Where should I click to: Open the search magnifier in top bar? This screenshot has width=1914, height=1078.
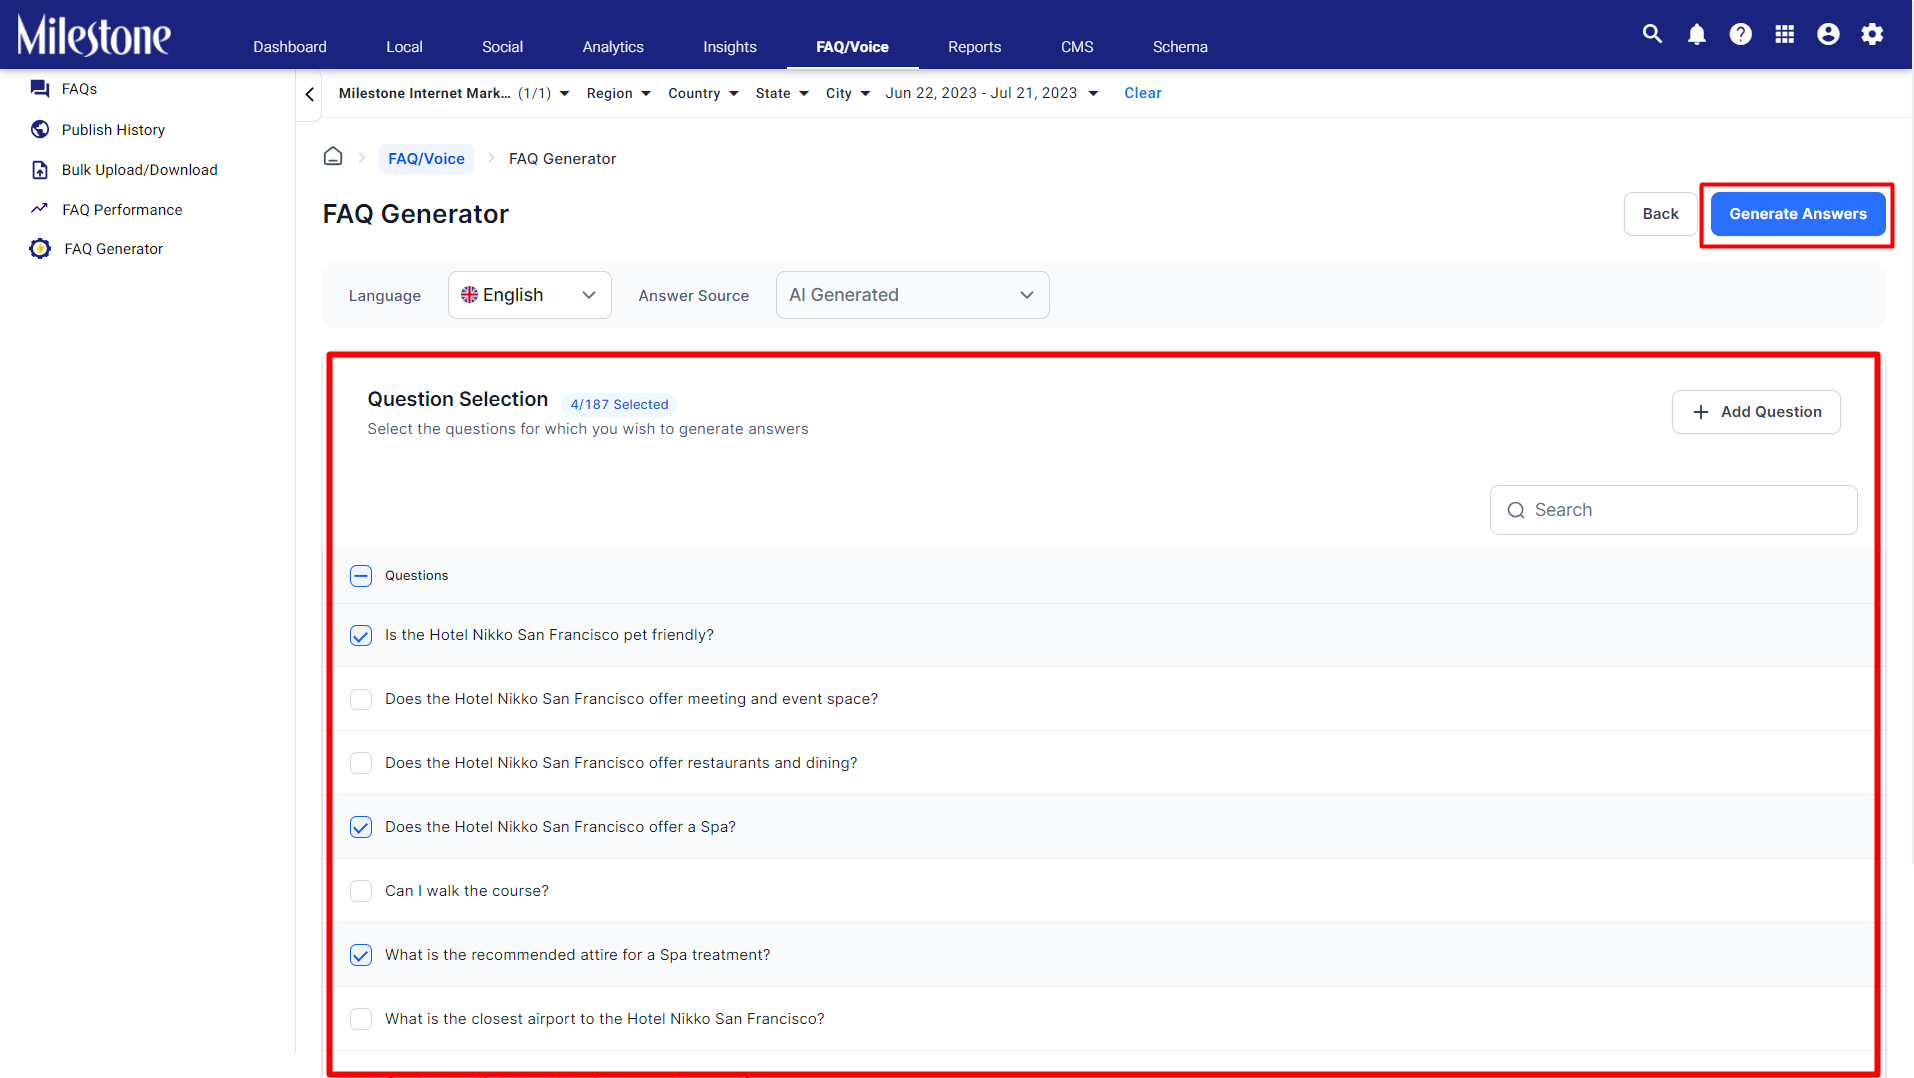pos(1652,34)
